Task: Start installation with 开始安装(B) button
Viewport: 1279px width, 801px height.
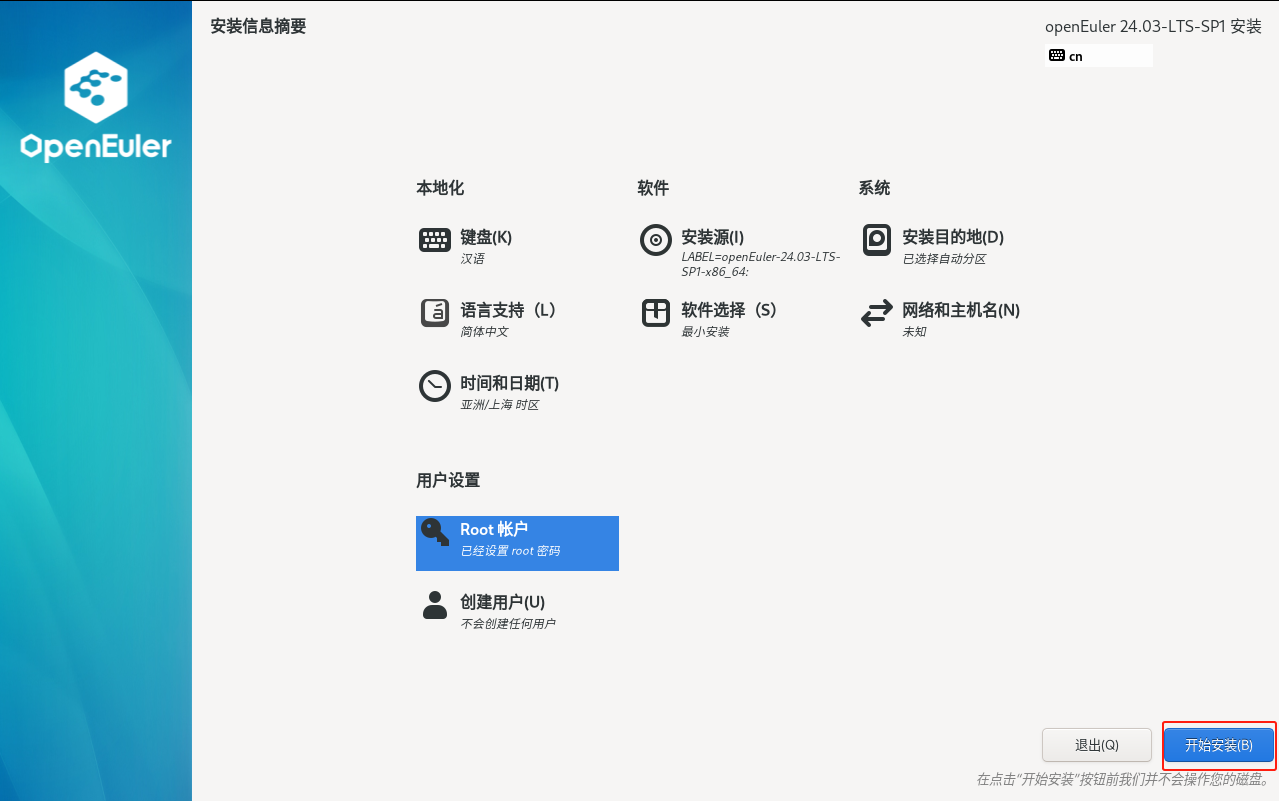Action: (1219, 745)
